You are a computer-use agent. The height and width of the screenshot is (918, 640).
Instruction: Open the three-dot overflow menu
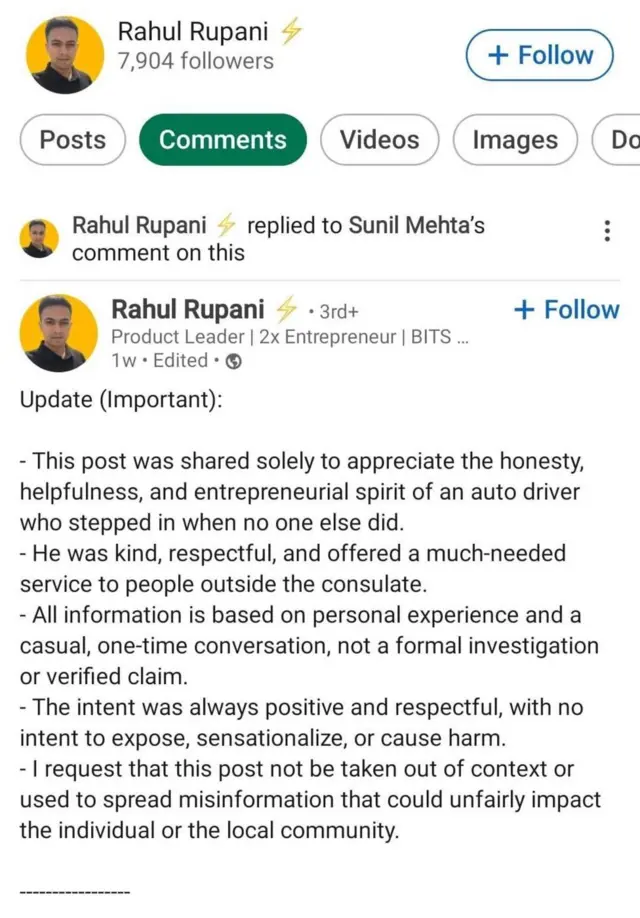pyautogui.click(x=607, y=232)
